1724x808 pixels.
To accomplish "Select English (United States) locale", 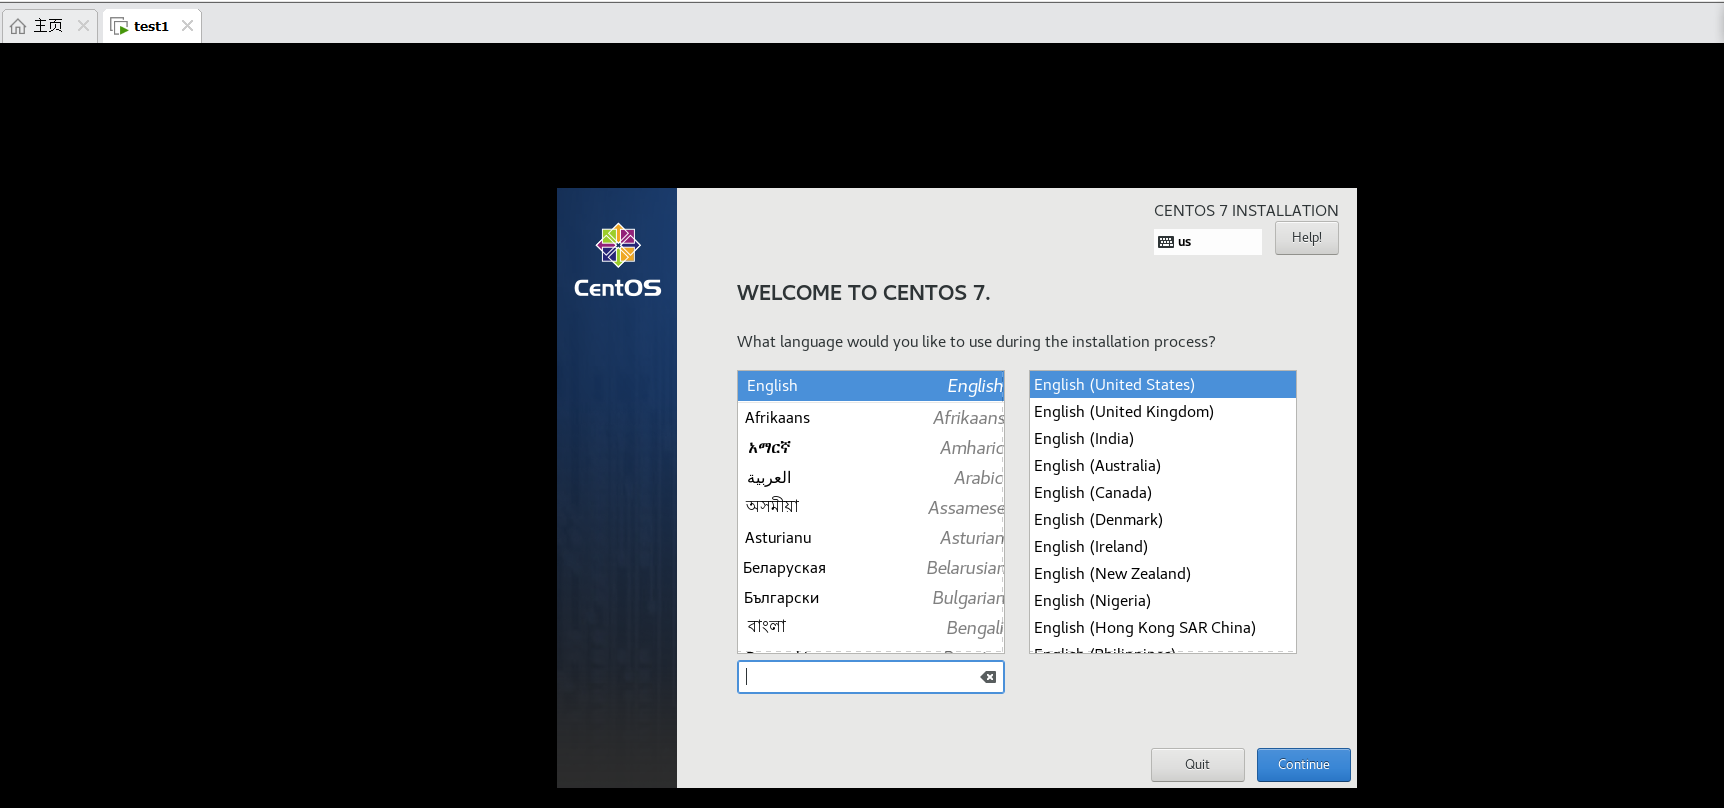I will click(x=1162, y=385).
